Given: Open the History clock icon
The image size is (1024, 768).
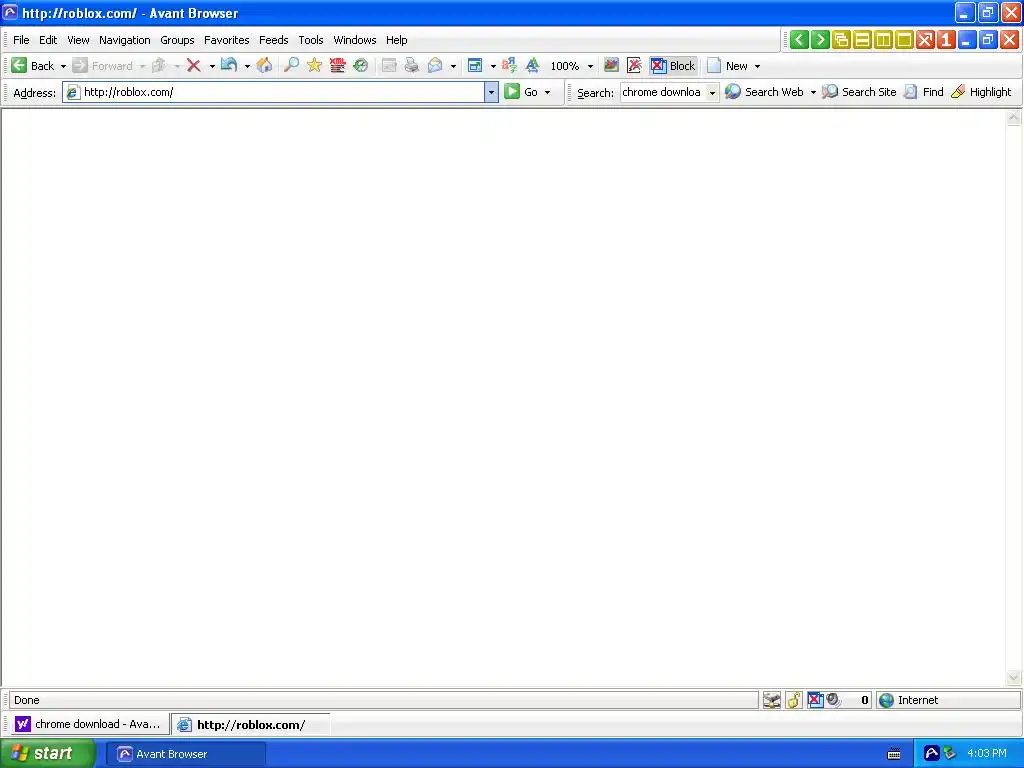Looking at the screenshot, I should 360,65.
